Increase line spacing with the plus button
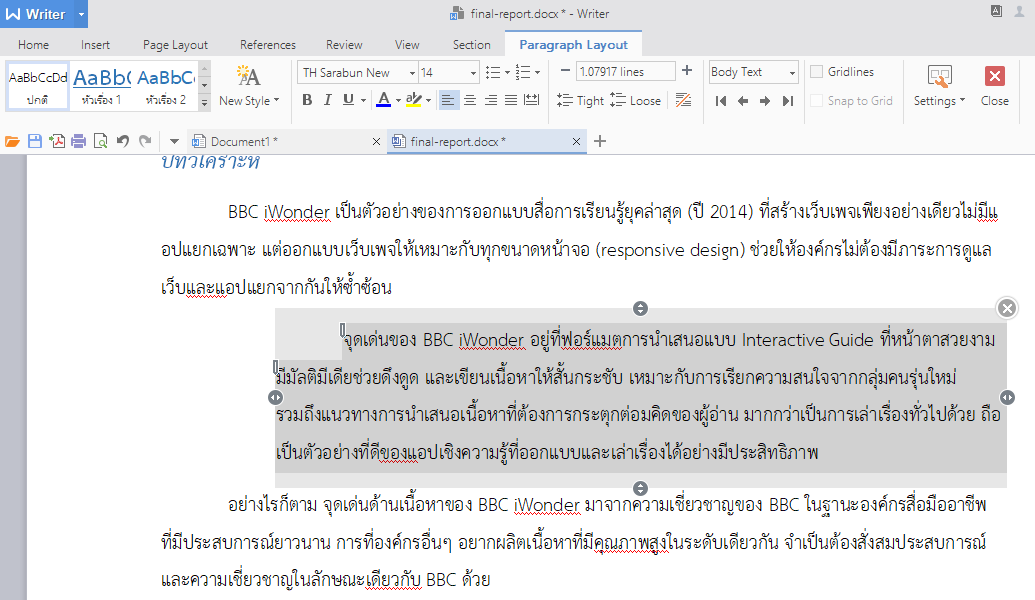The image size is (1035, 600). click(x=687, y=71)
